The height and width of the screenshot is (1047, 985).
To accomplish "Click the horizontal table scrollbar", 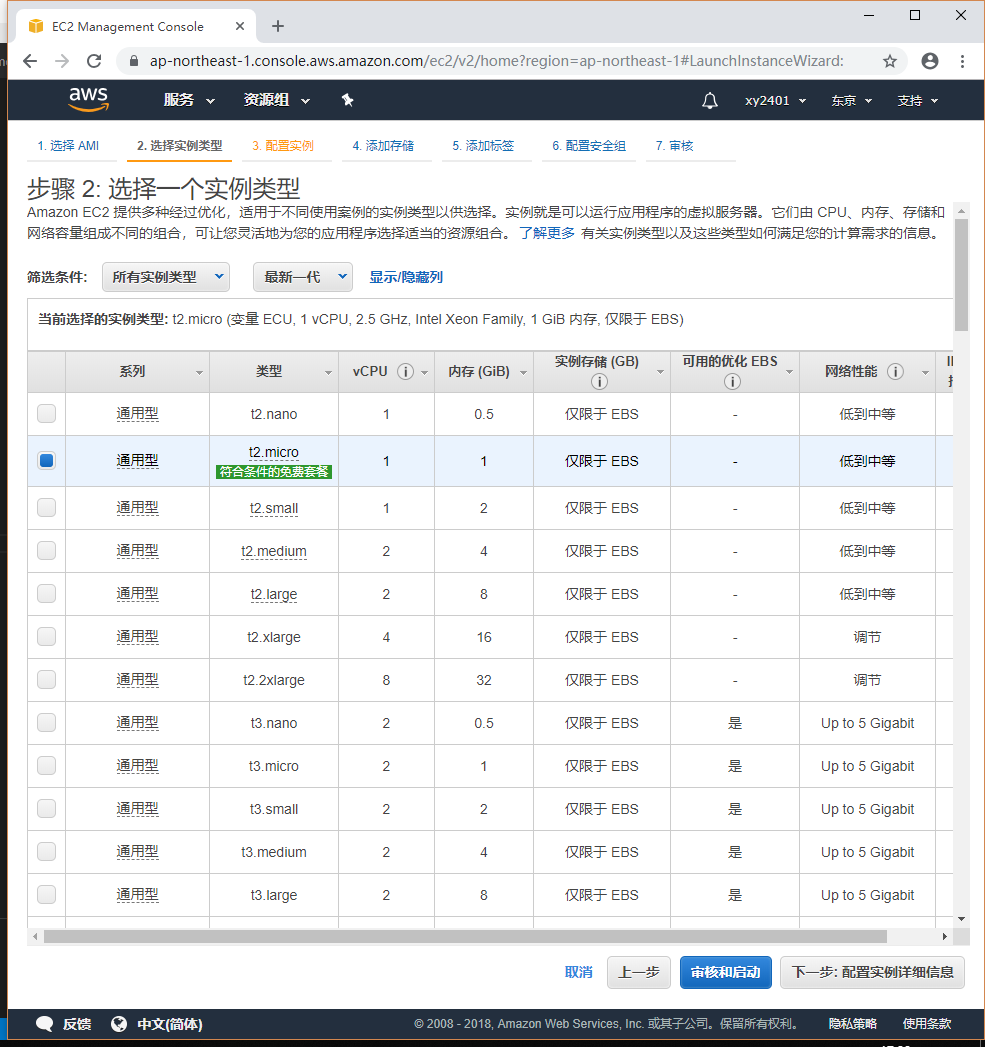I will coord(465,937).
